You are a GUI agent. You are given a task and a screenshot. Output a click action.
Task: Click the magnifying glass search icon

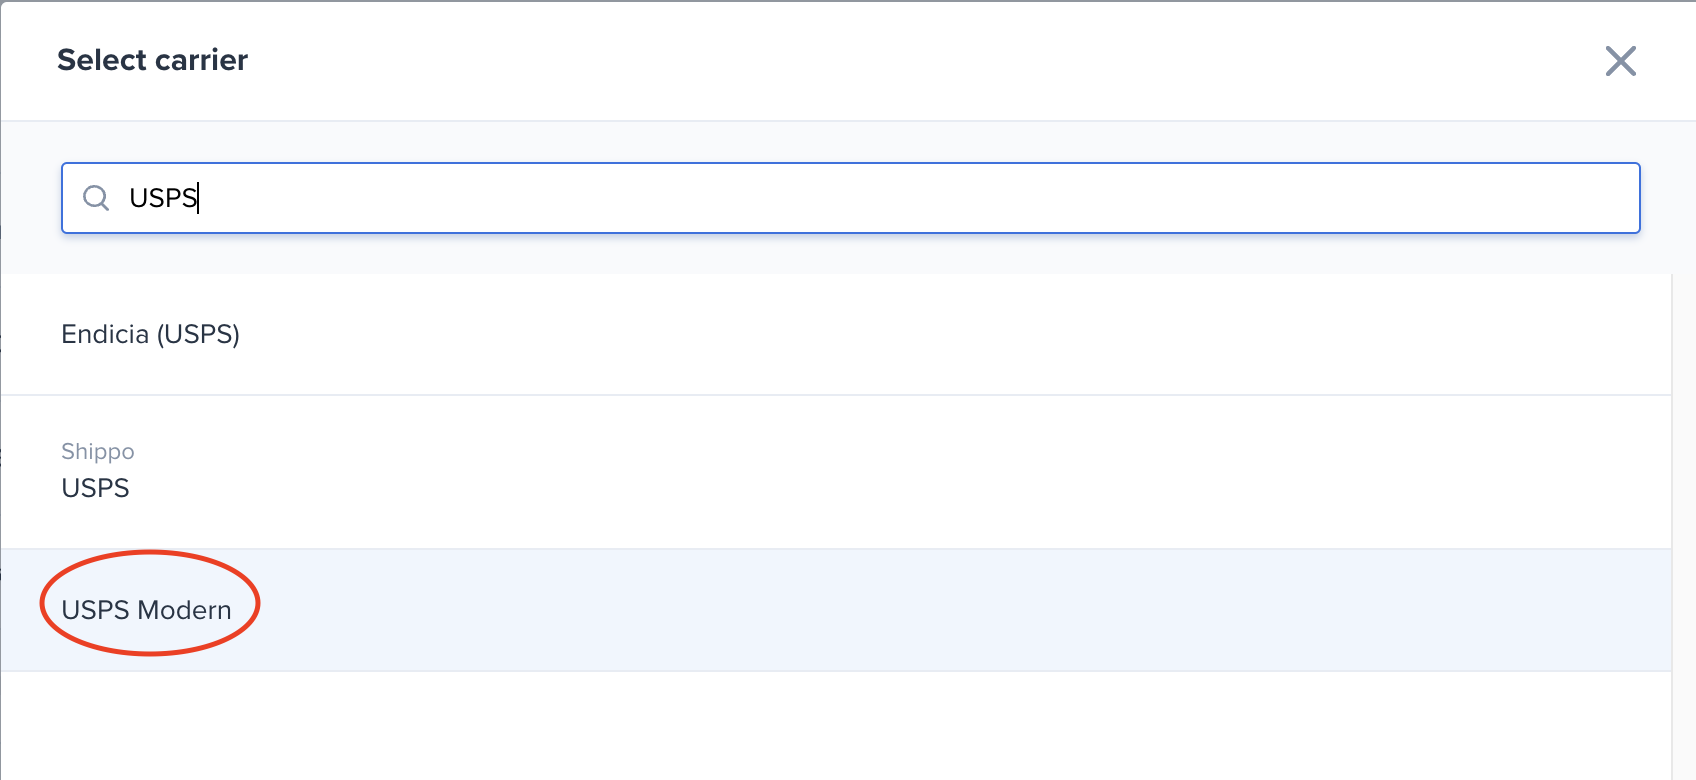pos(96,198)
